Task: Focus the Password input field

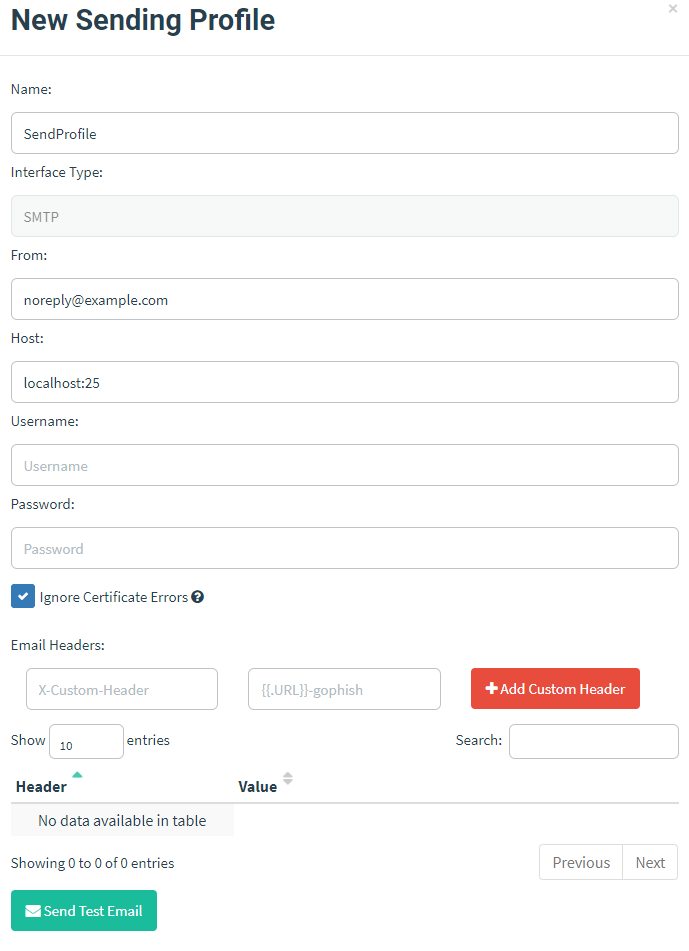Action: (x=345, y=548)
